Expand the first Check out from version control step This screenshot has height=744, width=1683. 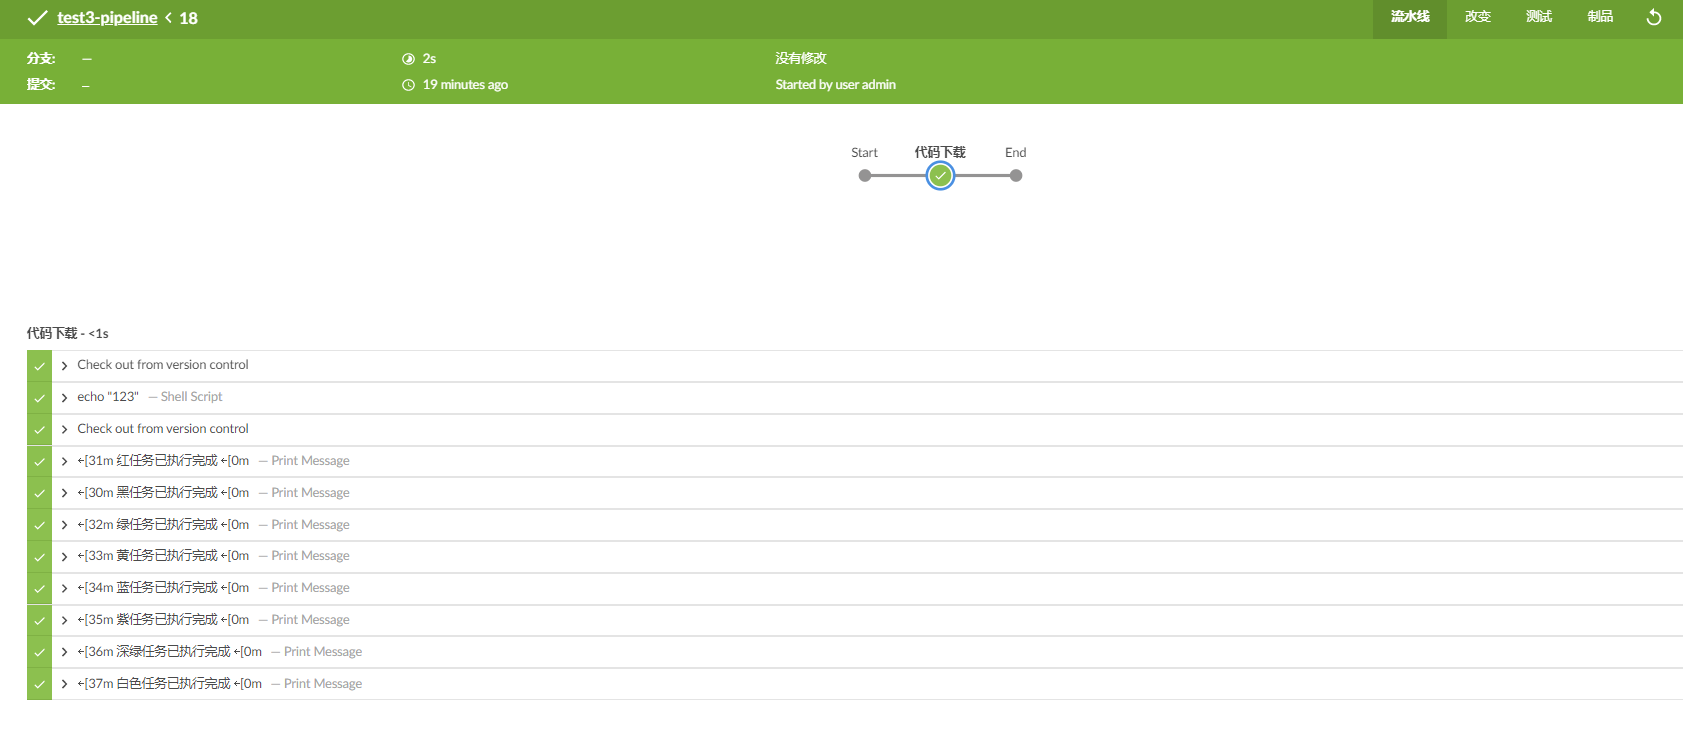[64, 366]
